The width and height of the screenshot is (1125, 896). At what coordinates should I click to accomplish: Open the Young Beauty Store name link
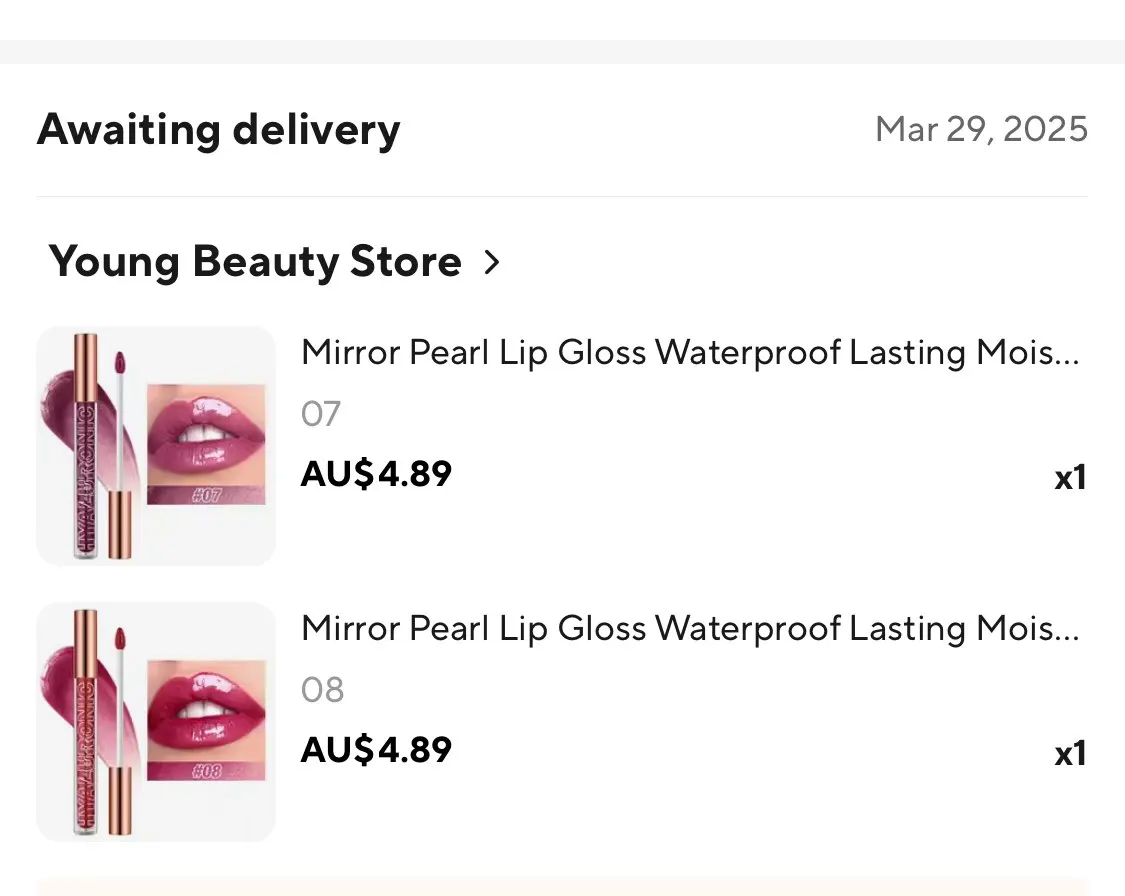[x=255, y=262]
